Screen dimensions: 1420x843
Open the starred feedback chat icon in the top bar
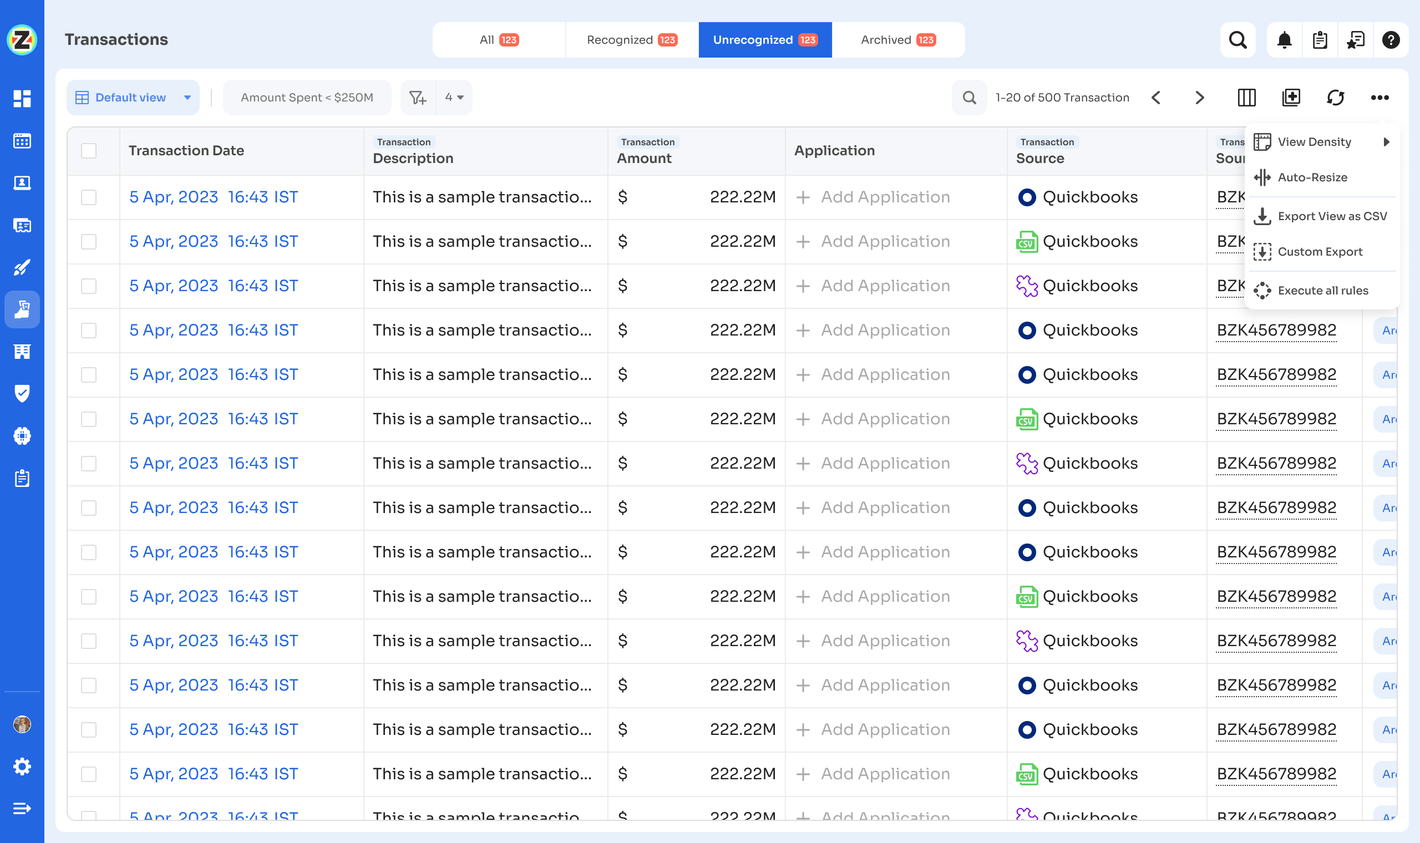coord(1355,40)
